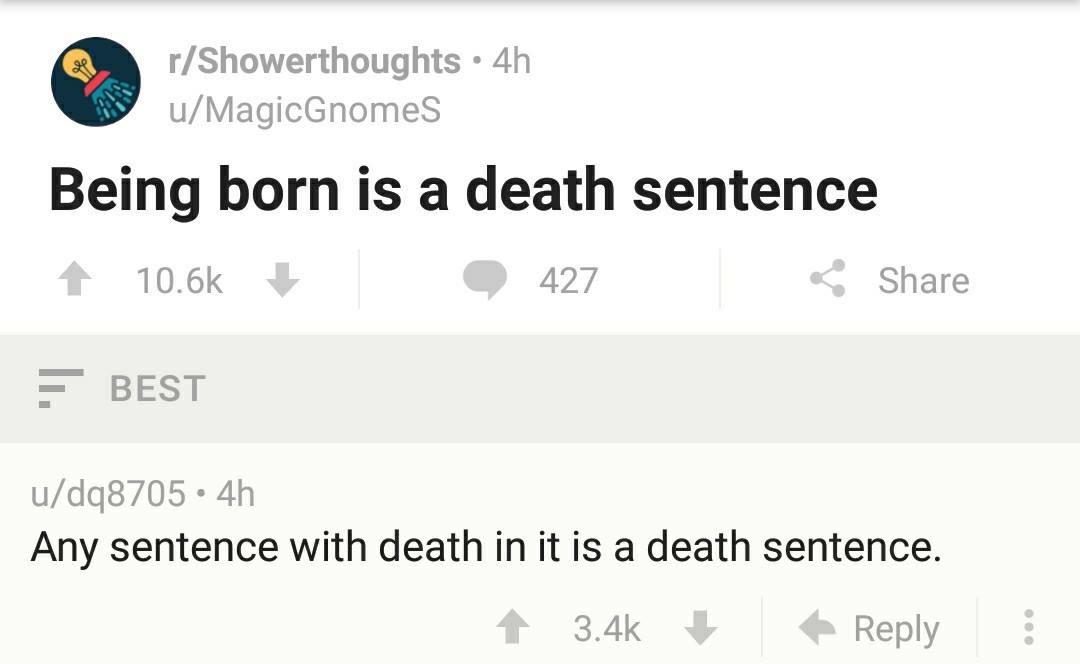Click the reply arrow icon
Screen dimensions: 1080x664
[818, 627]
